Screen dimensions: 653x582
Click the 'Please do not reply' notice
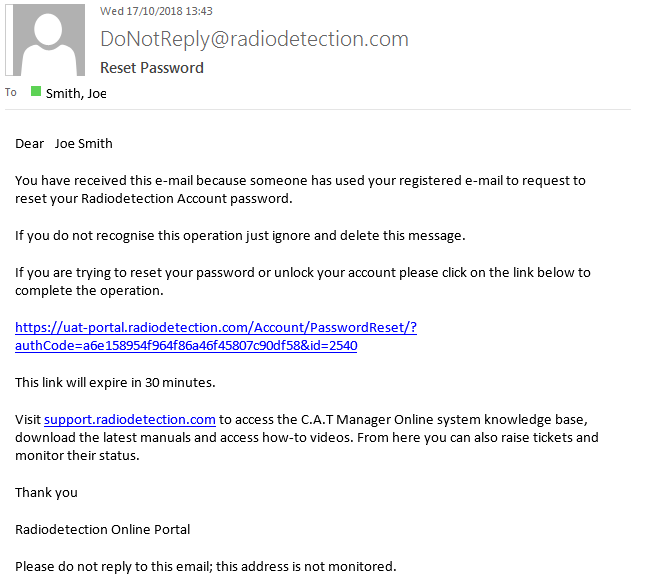point(206,567)
